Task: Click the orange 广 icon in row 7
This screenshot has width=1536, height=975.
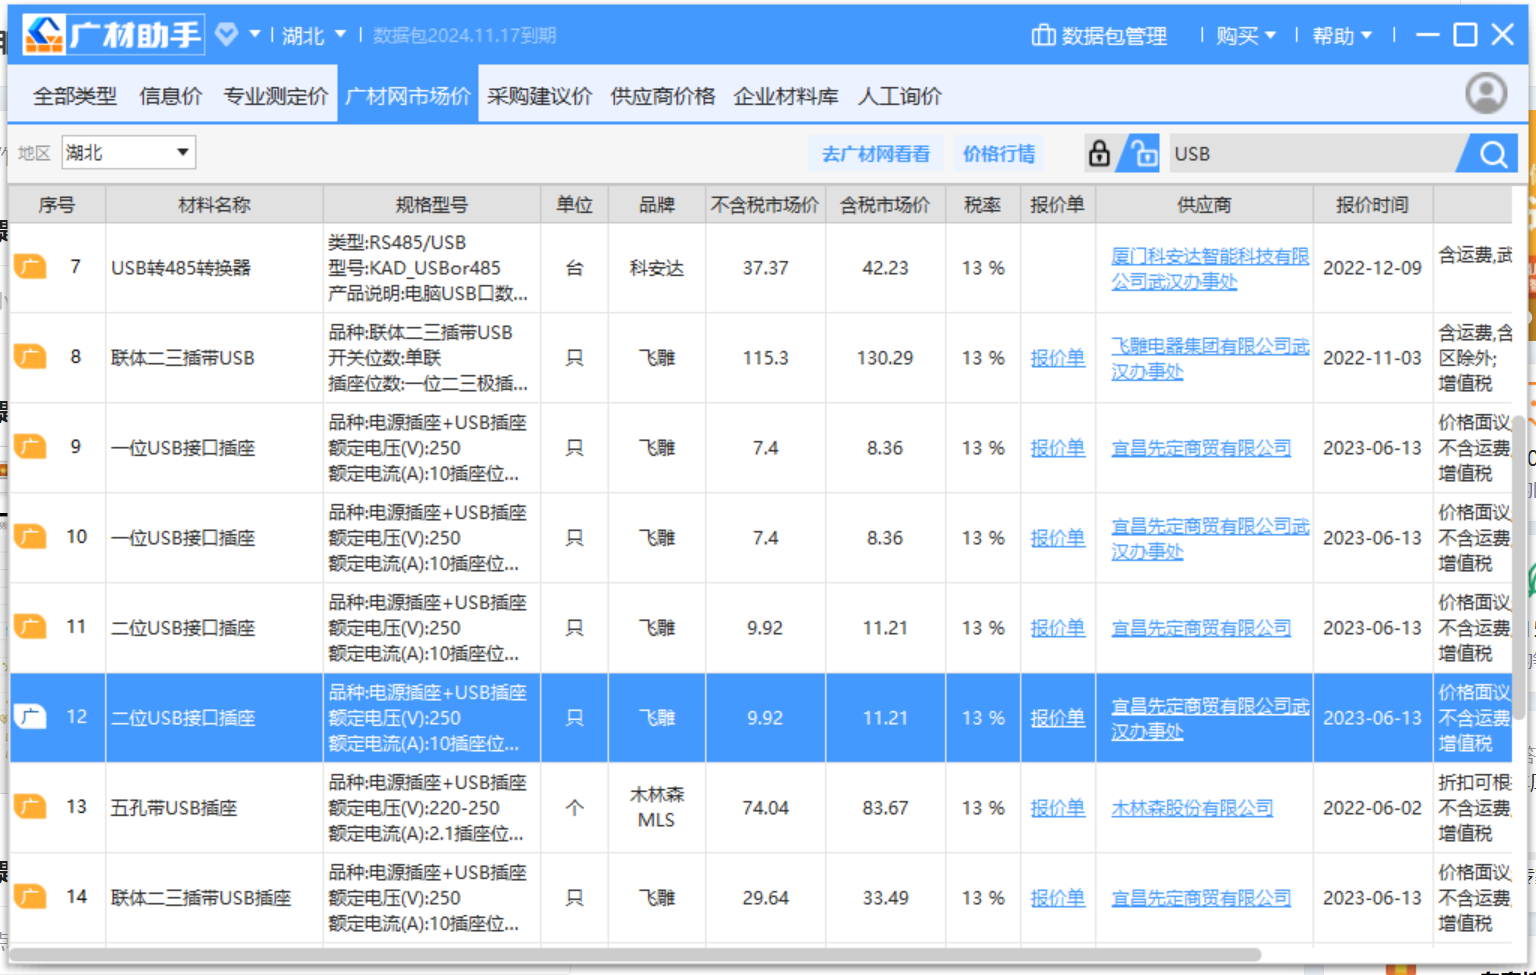Action: 30,267
